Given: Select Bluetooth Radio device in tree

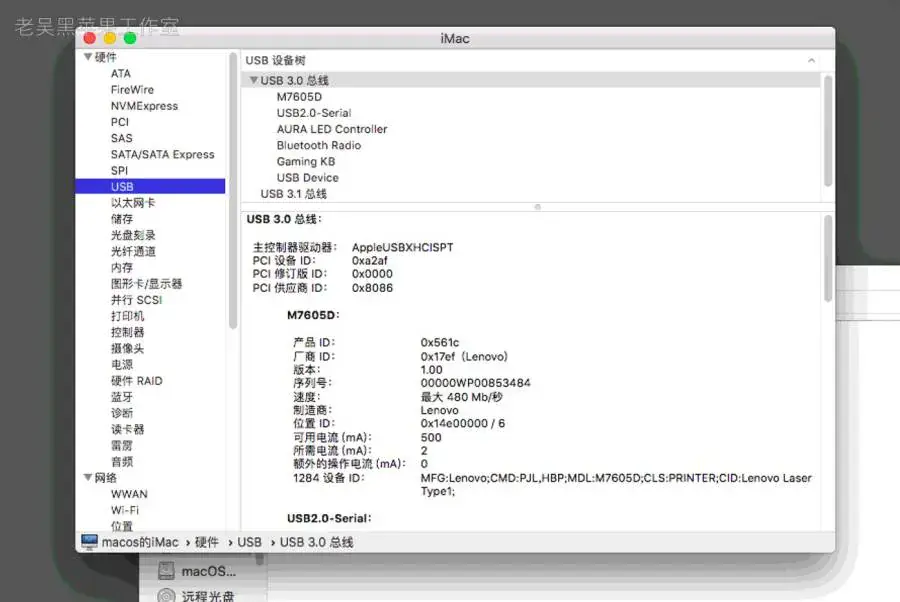Looking at the screenshot, I should pos(319,145).
